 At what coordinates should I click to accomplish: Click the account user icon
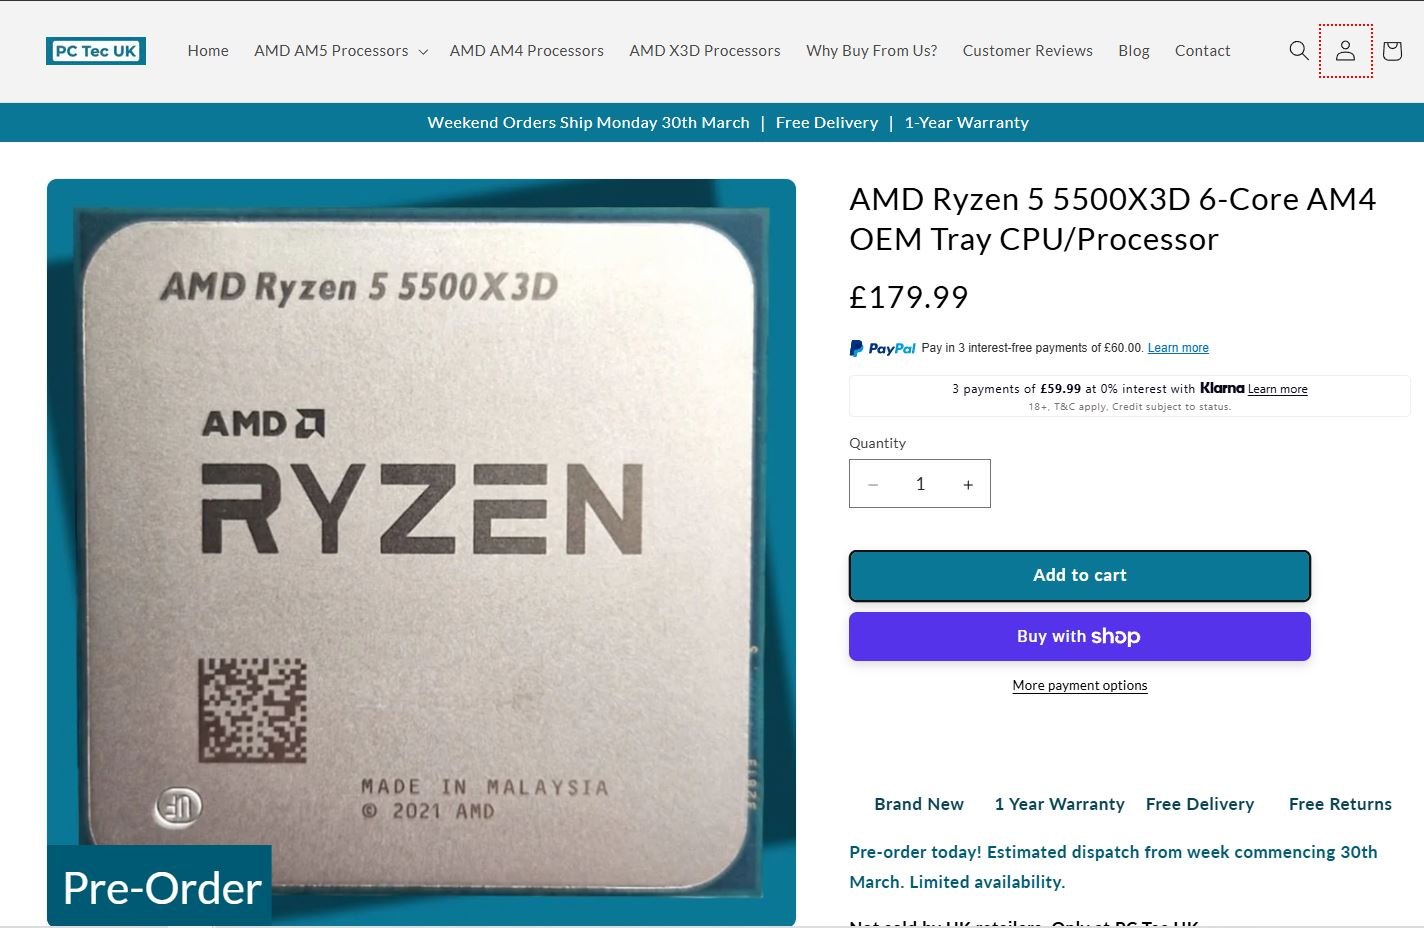coord(1345,51)
